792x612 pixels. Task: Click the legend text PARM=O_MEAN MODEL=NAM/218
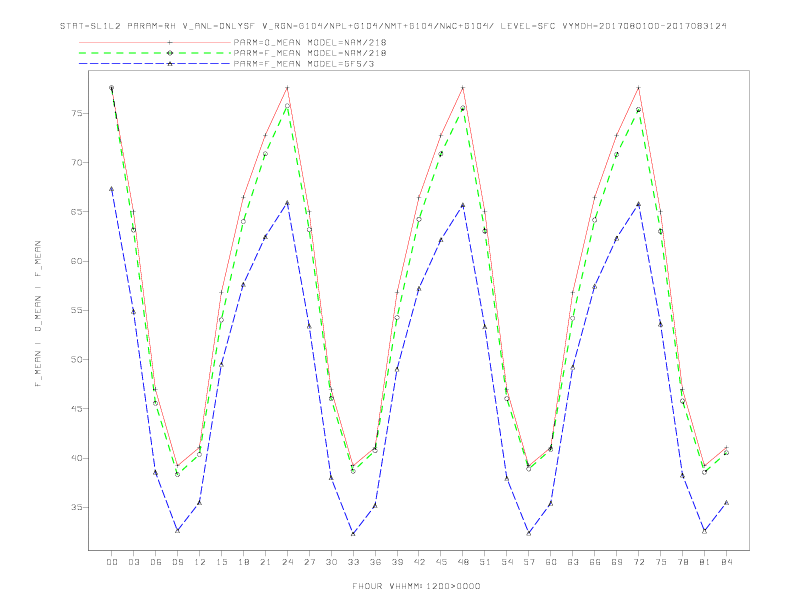tap(310, 42)
